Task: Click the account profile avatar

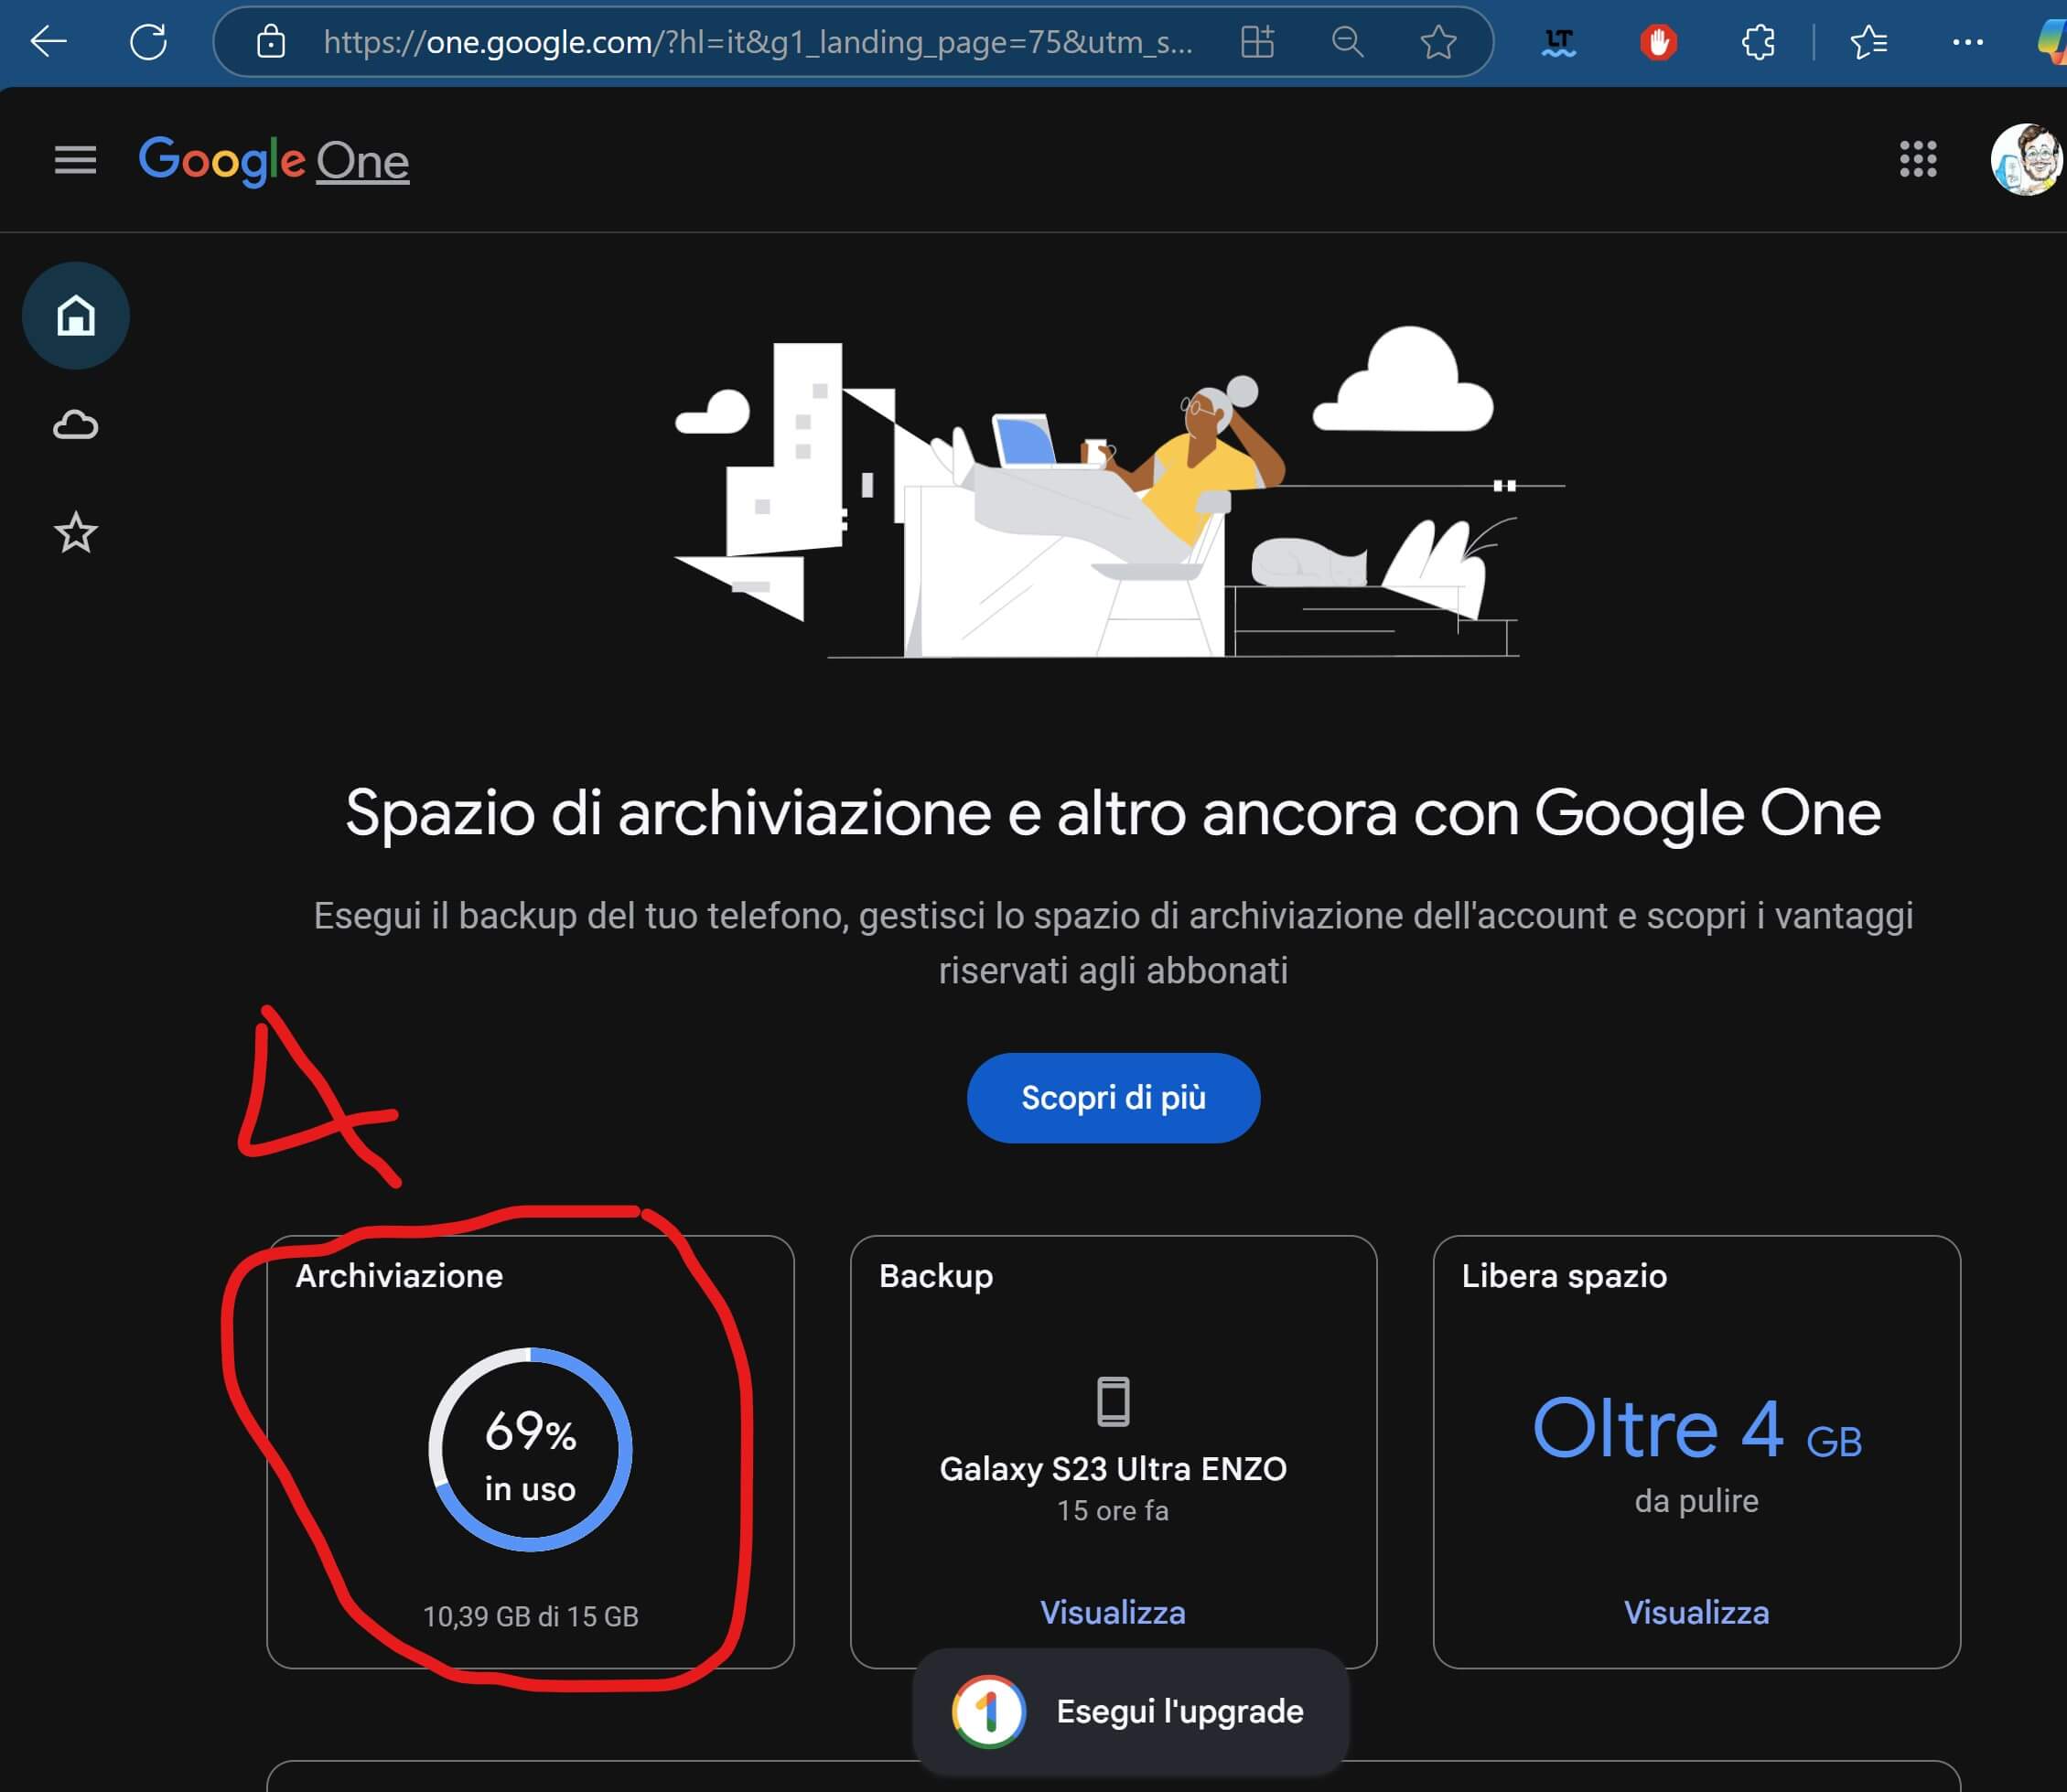Action: tap(2025, 160)
